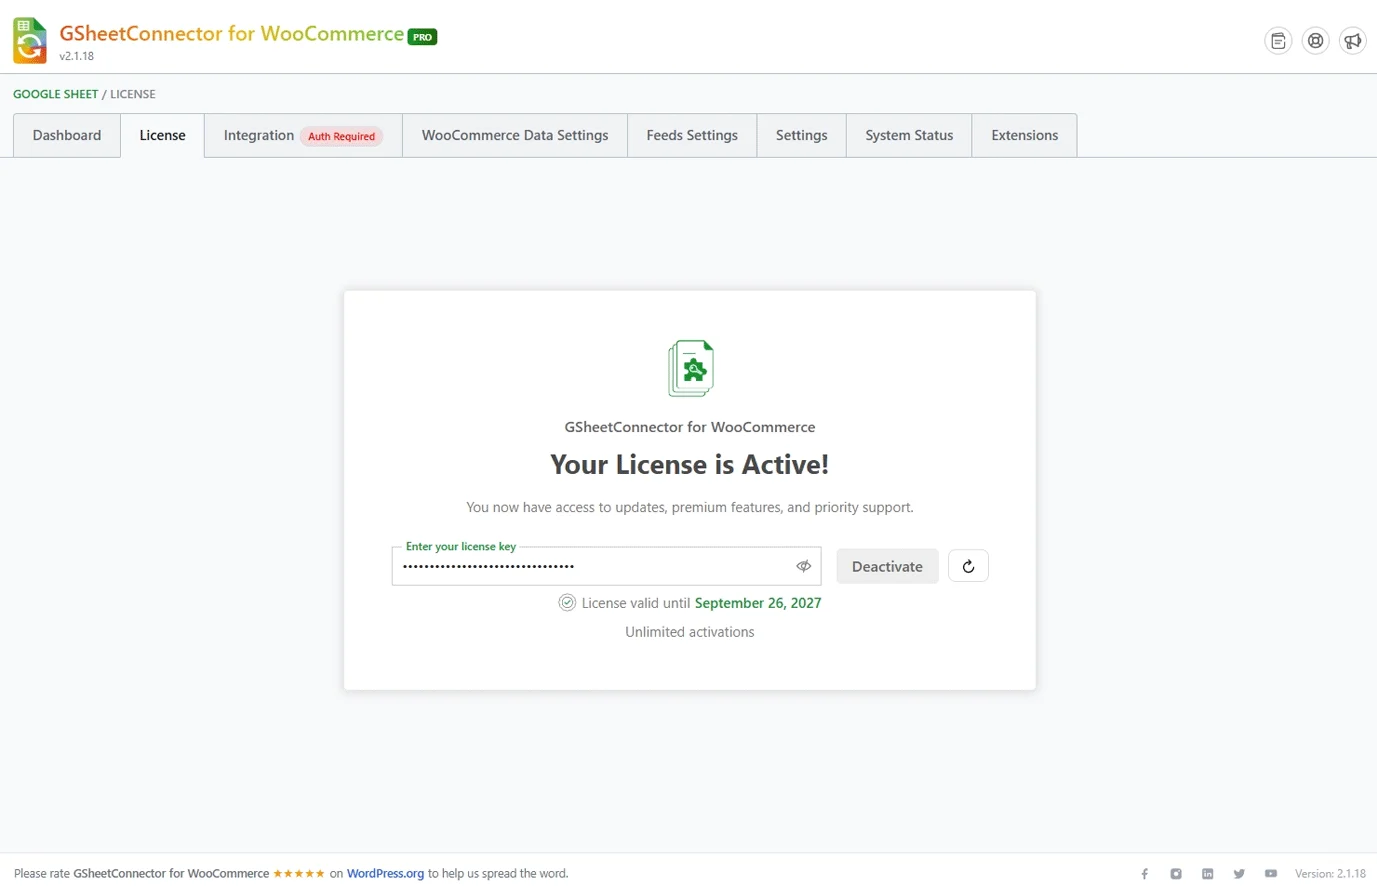Viewport: 1377px width, 894px height.
Task: Open the Feeds Settings tab
Action: coord(692,135)
